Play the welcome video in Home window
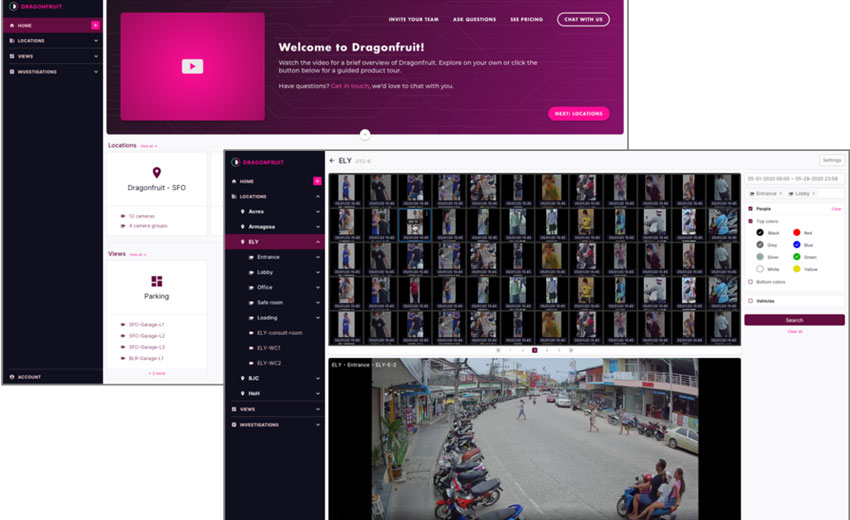Screen dimensions: 850x520 tap(192, 66)
